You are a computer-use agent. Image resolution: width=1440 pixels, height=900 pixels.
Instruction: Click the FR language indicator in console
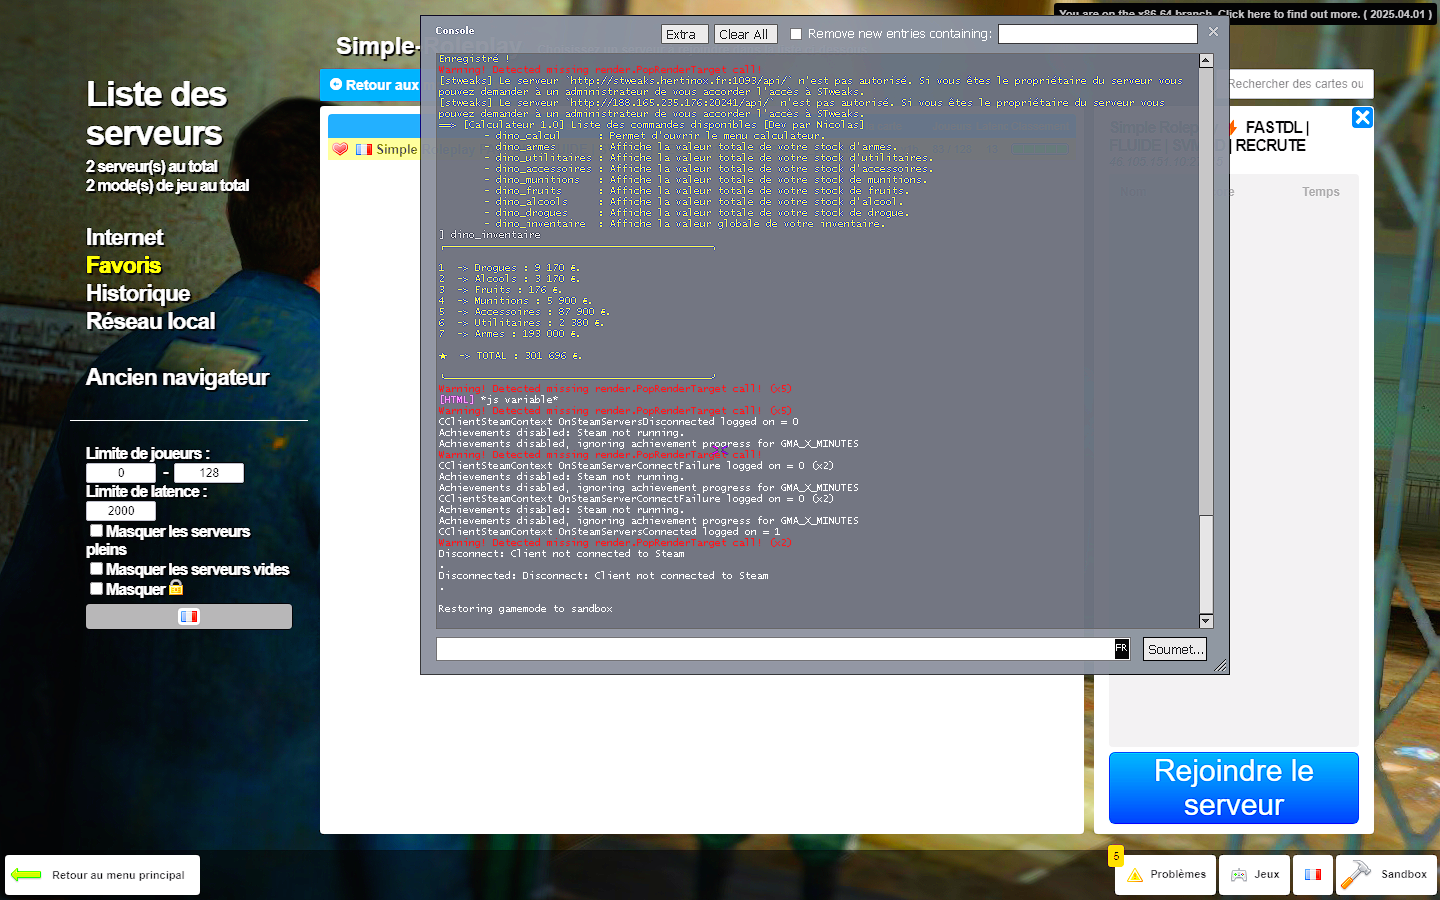click(1122, 649)
